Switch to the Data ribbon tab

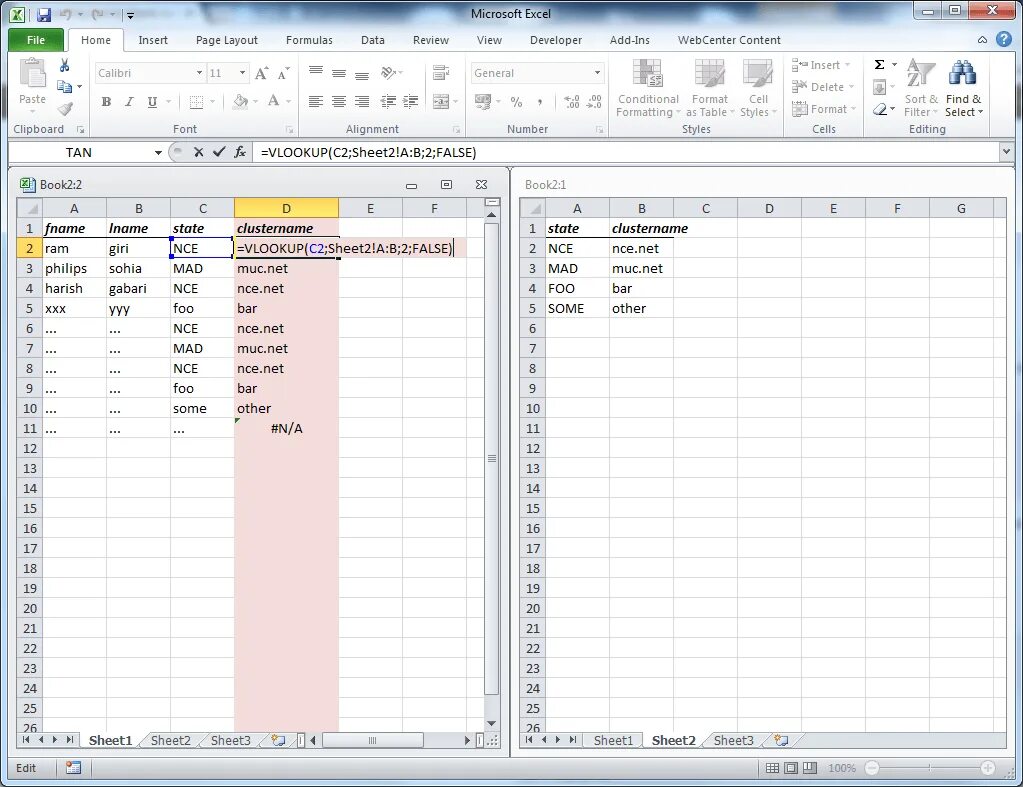(x=373, y=40)
